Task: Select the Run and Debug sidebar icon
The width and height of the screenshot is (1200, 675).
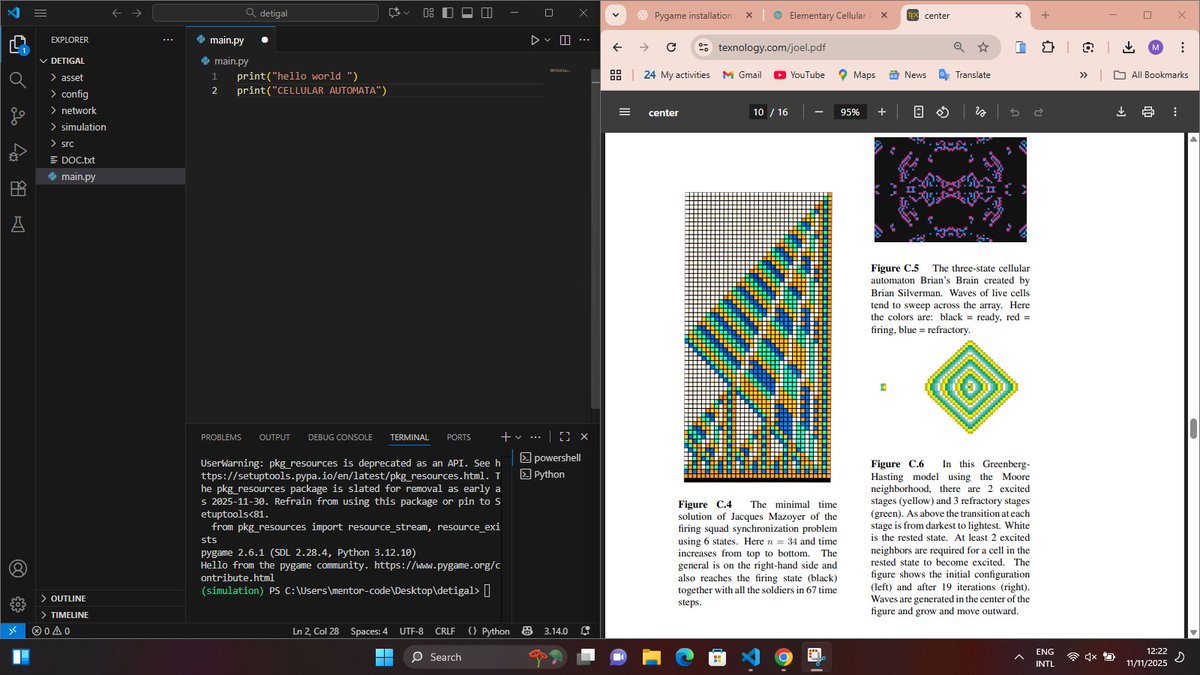Action: (17, 152)
